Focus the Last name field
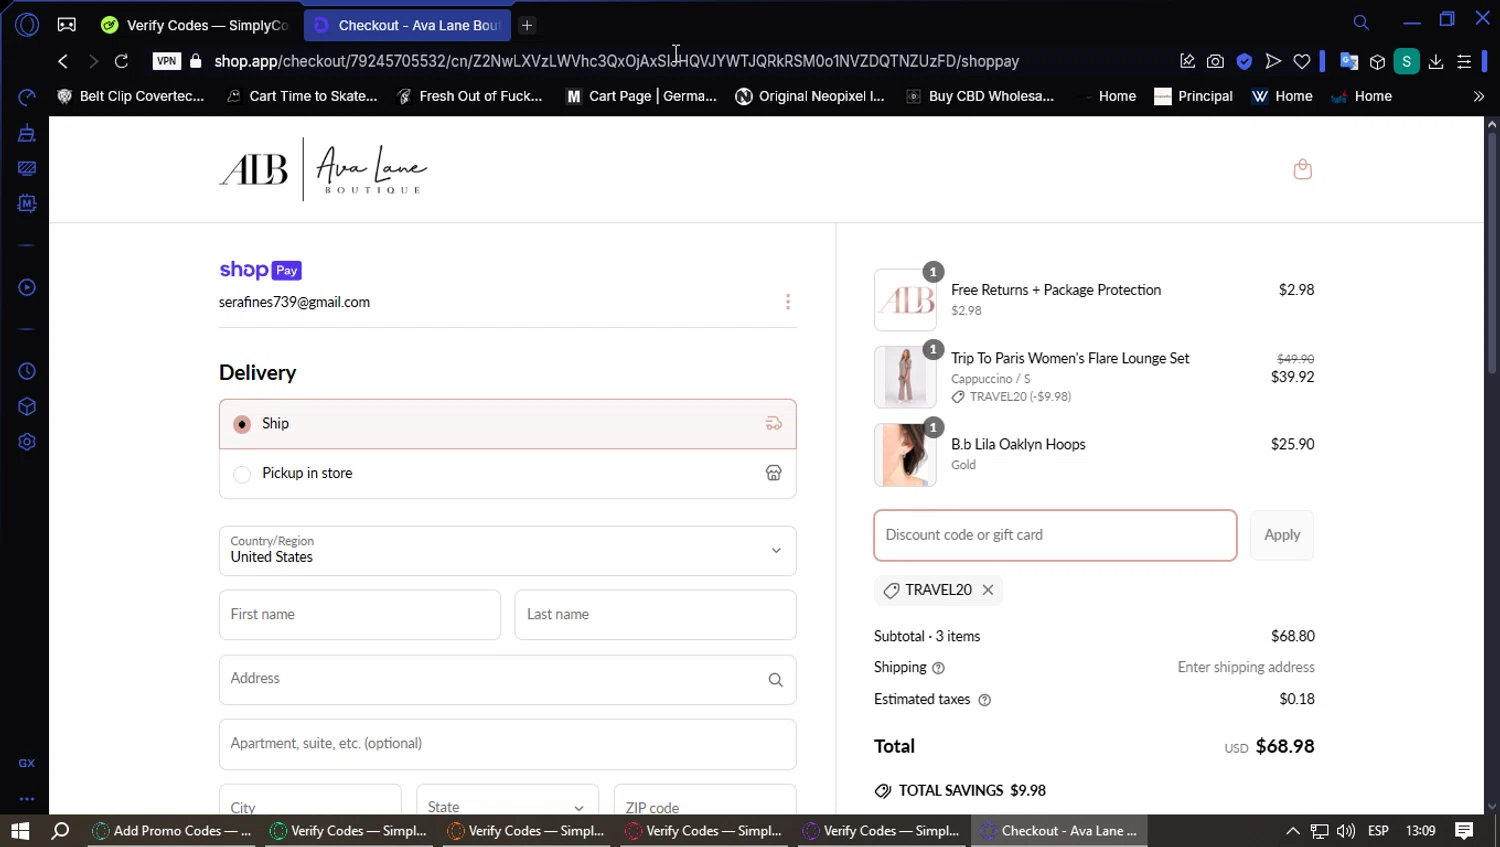This screenshot has height=847, width=1500. coord(655,615)
